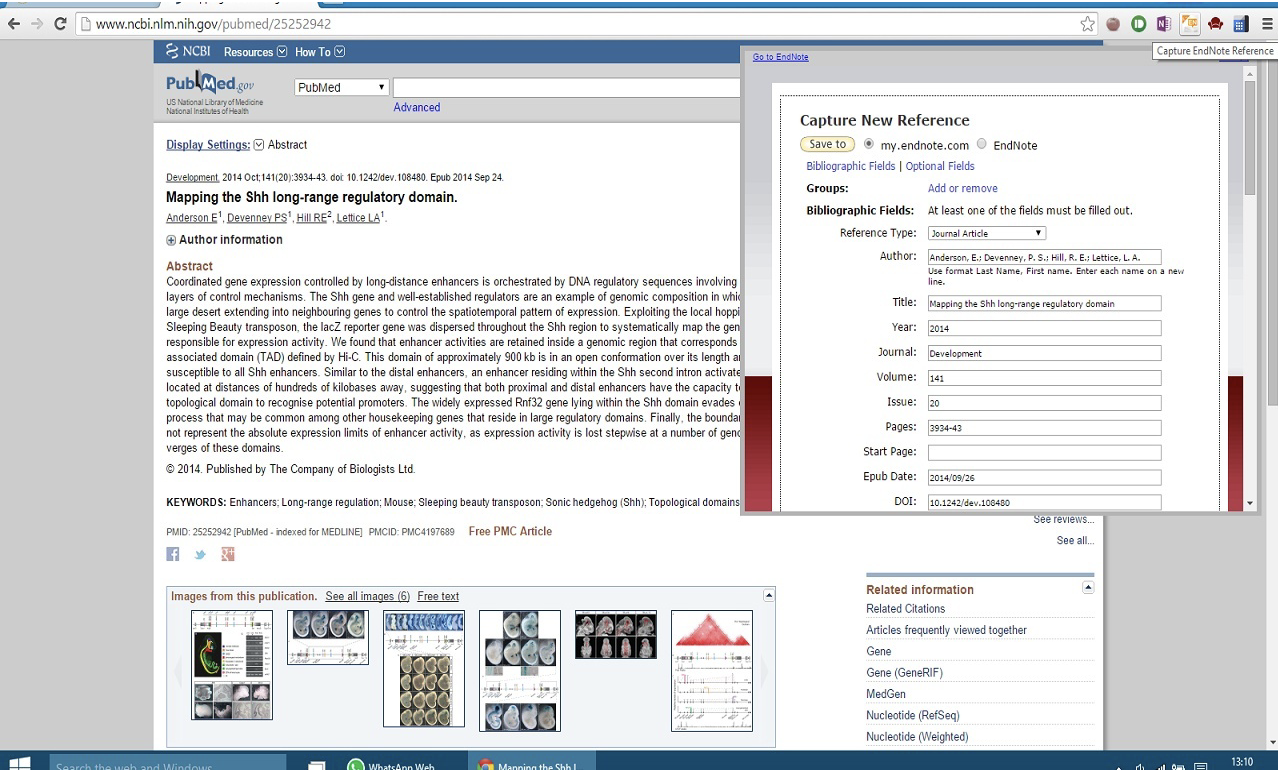Share the article on Facebook

coord(173,554)
